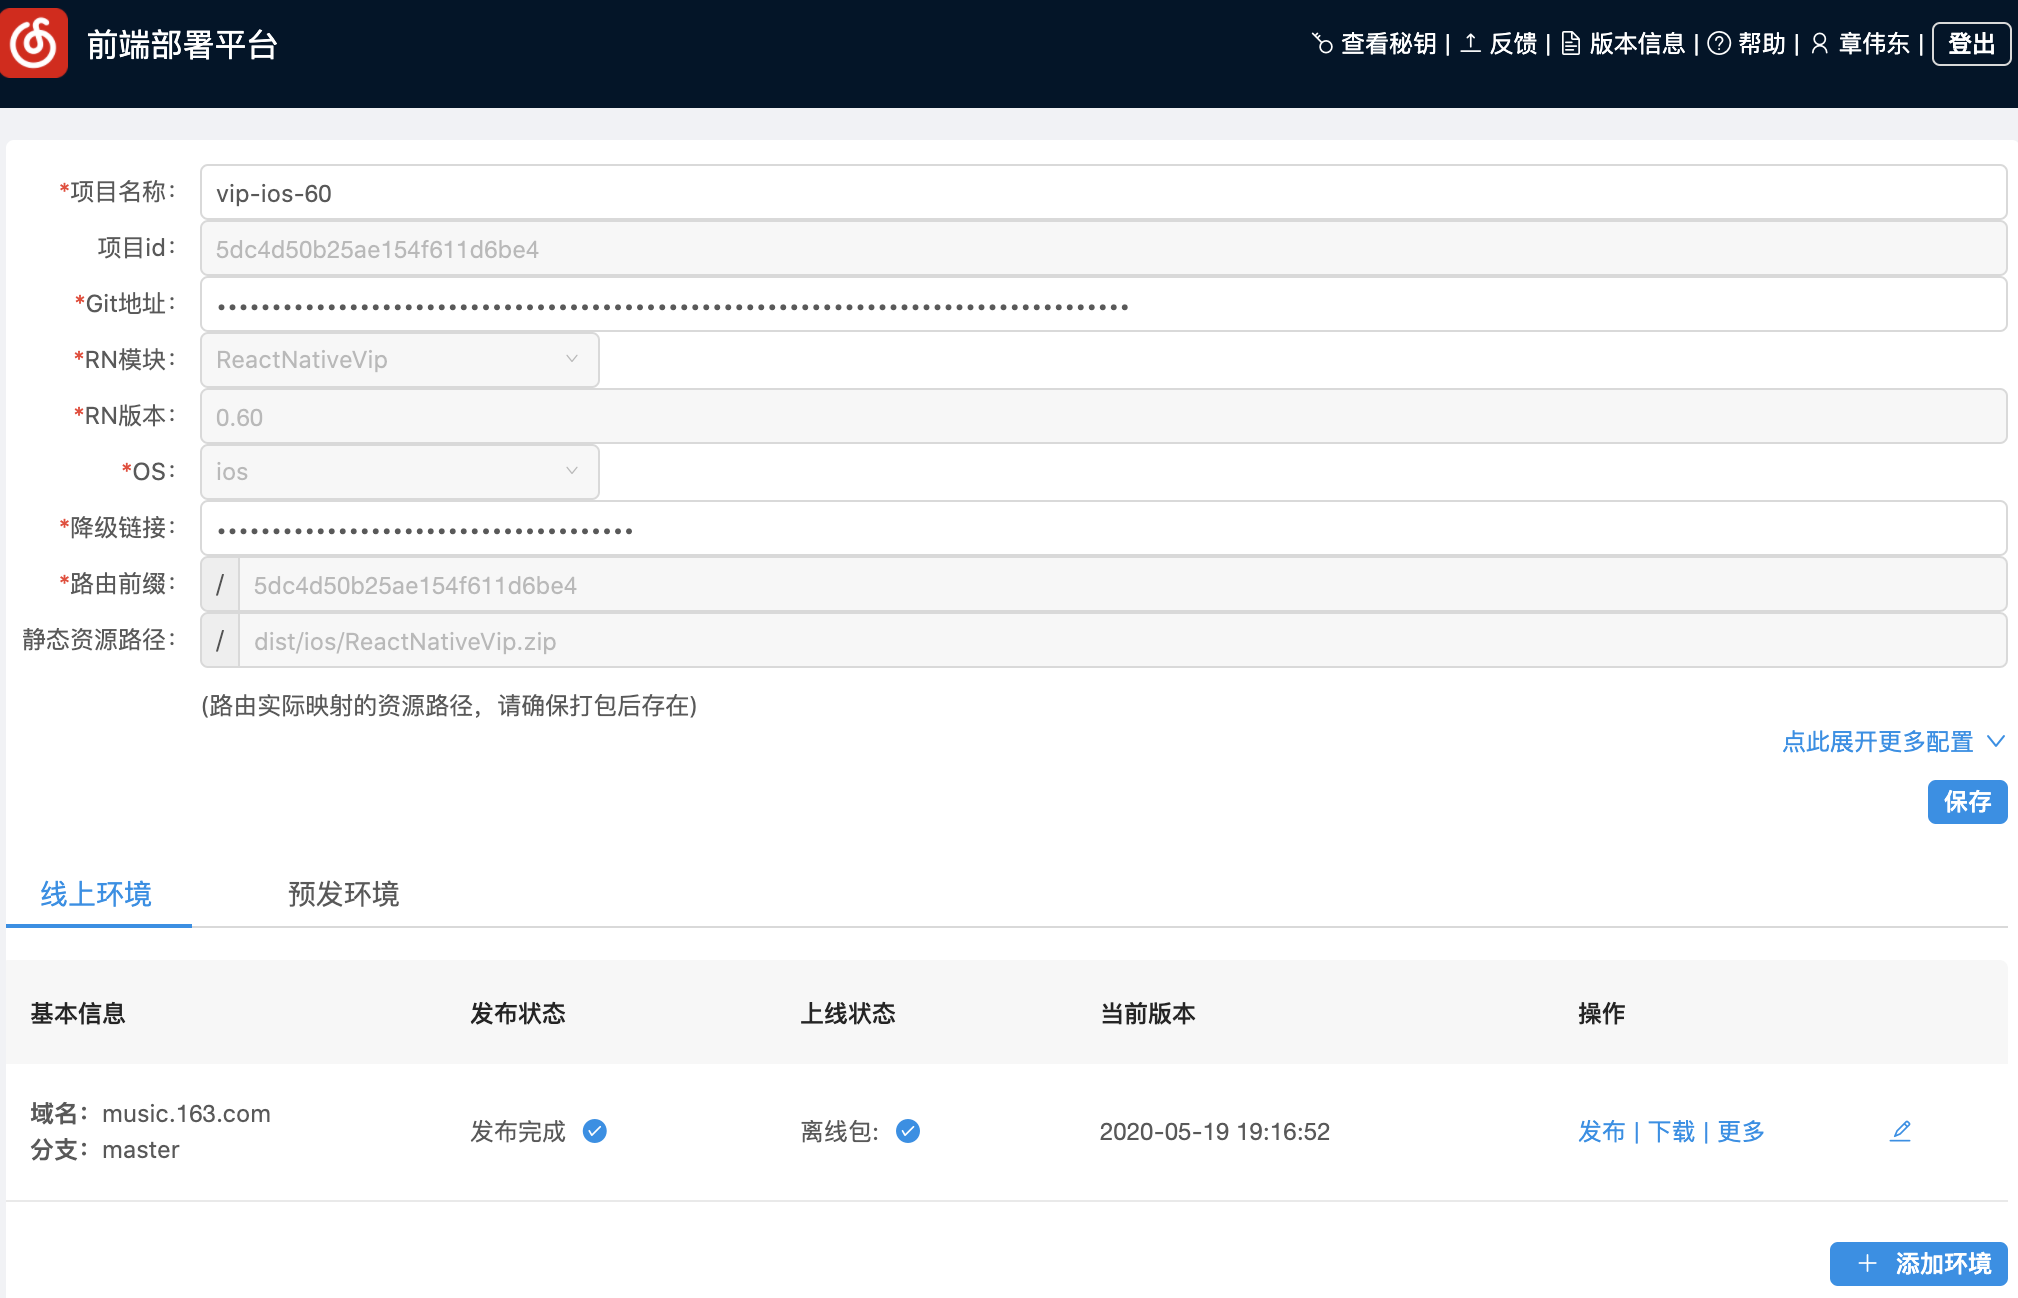Viewport: 2018px width, 1298px height.
Task: Select the 线上环境 tab
Action: [96, 894]
